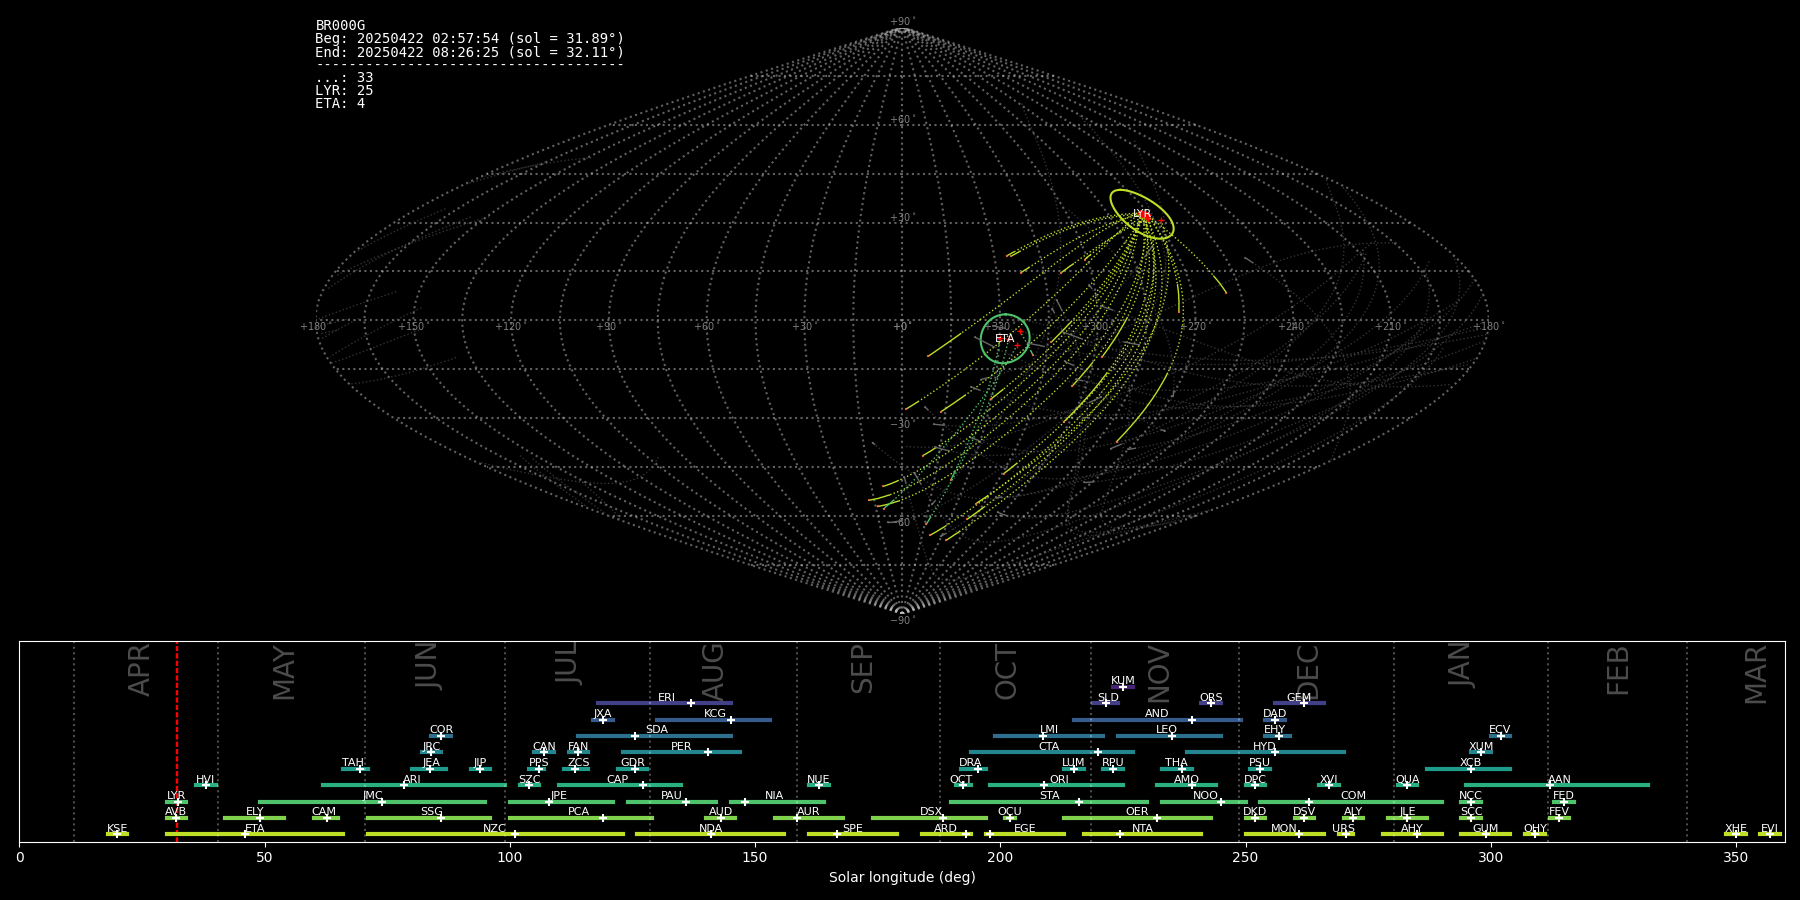Click the AUR shower label

[808, 812]
